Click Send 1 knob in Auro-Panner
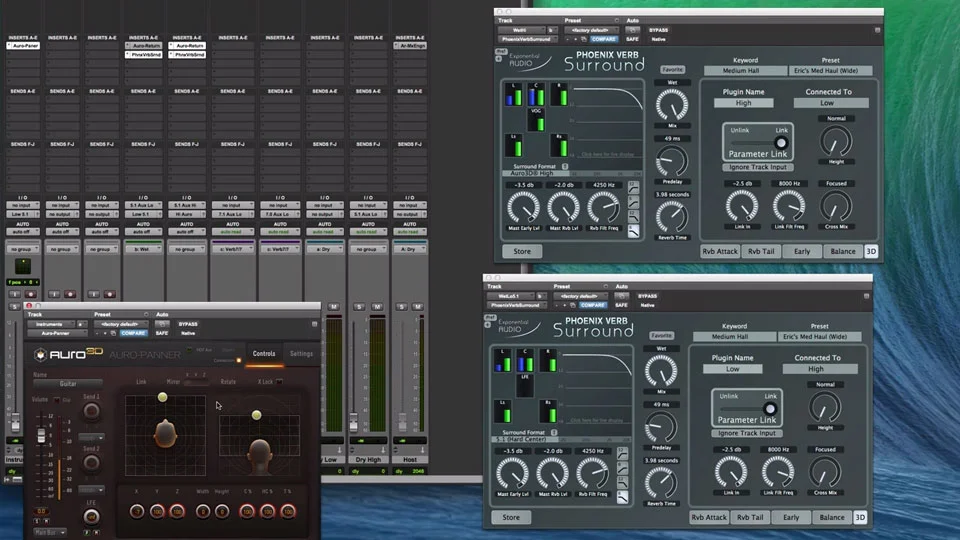 click(91, 411)
